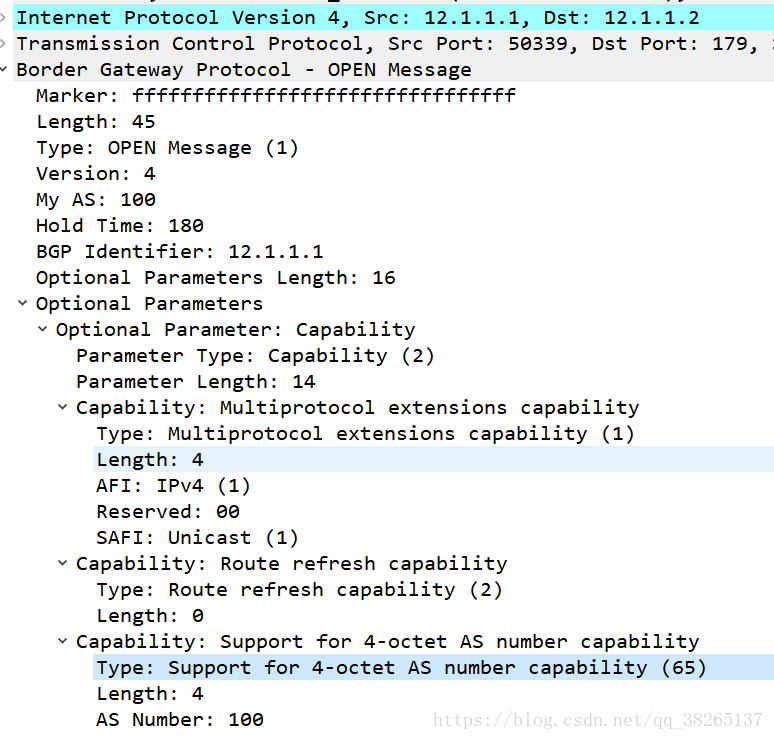The width and height of the screenshot is (774, 740).
Task: Select BGP Identifier: 12.1.1.1 row
Action: coord(179,252)
